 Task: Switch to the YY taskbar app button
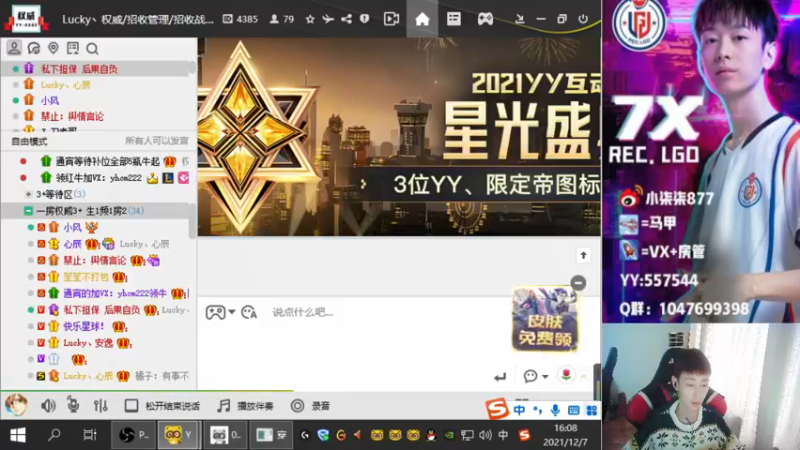(x=178, y=435)
